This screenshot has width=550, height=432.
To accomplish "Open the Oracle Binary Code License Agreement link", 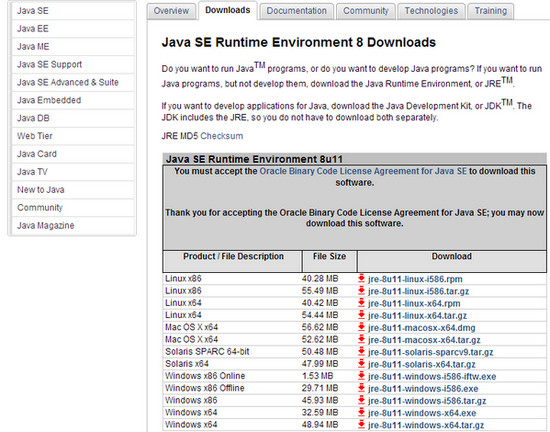I will [x=363, y=171].
